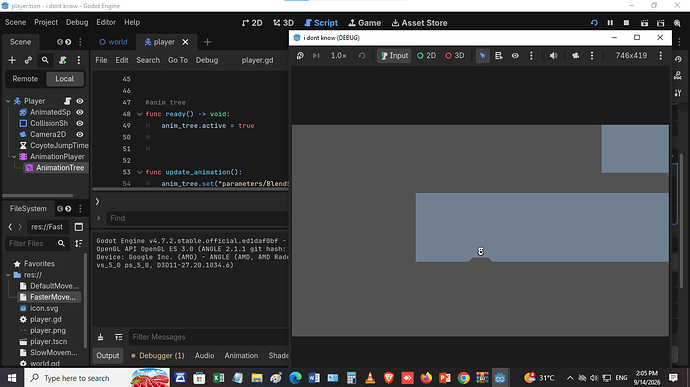The image size is (690, 387).
Task: Mute game audio with speaker icon
Action: click(553, 55)
